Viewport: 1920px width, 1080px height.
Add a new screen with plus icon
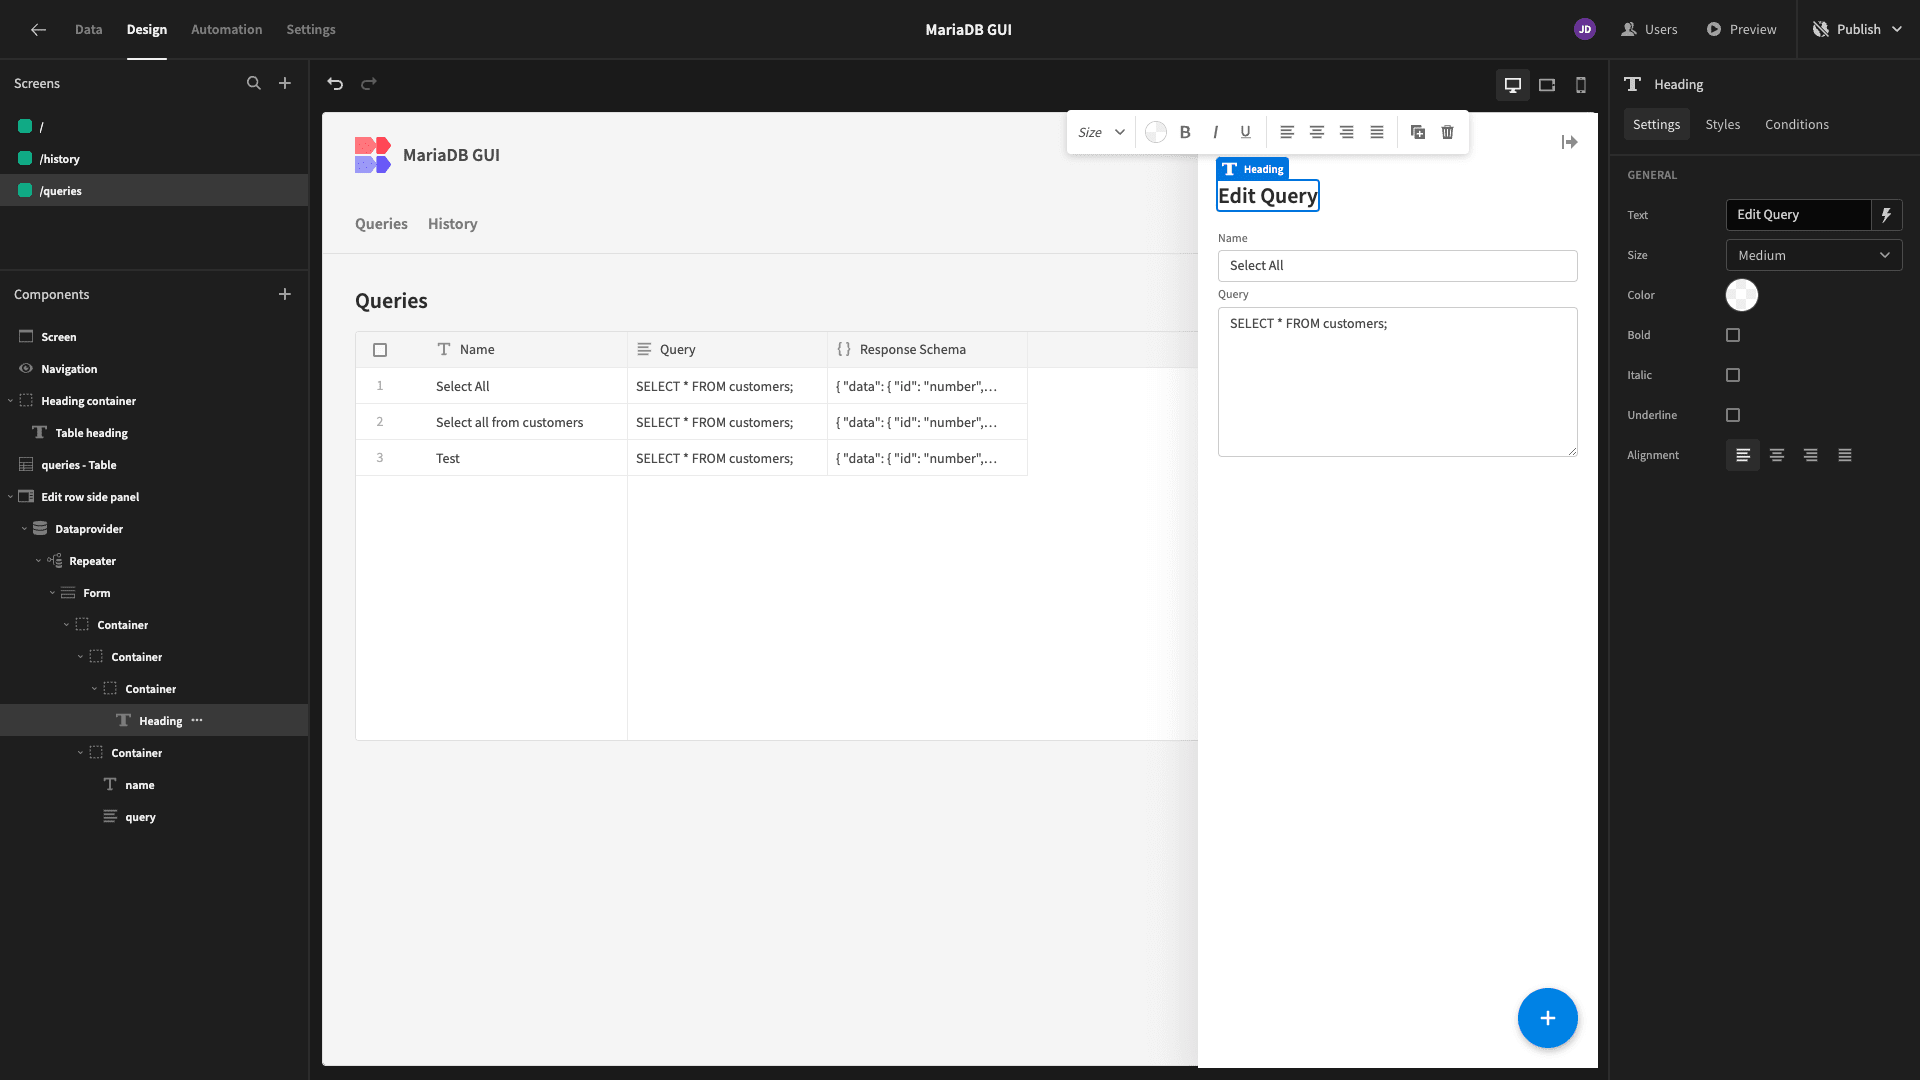[x=285, y=84]
